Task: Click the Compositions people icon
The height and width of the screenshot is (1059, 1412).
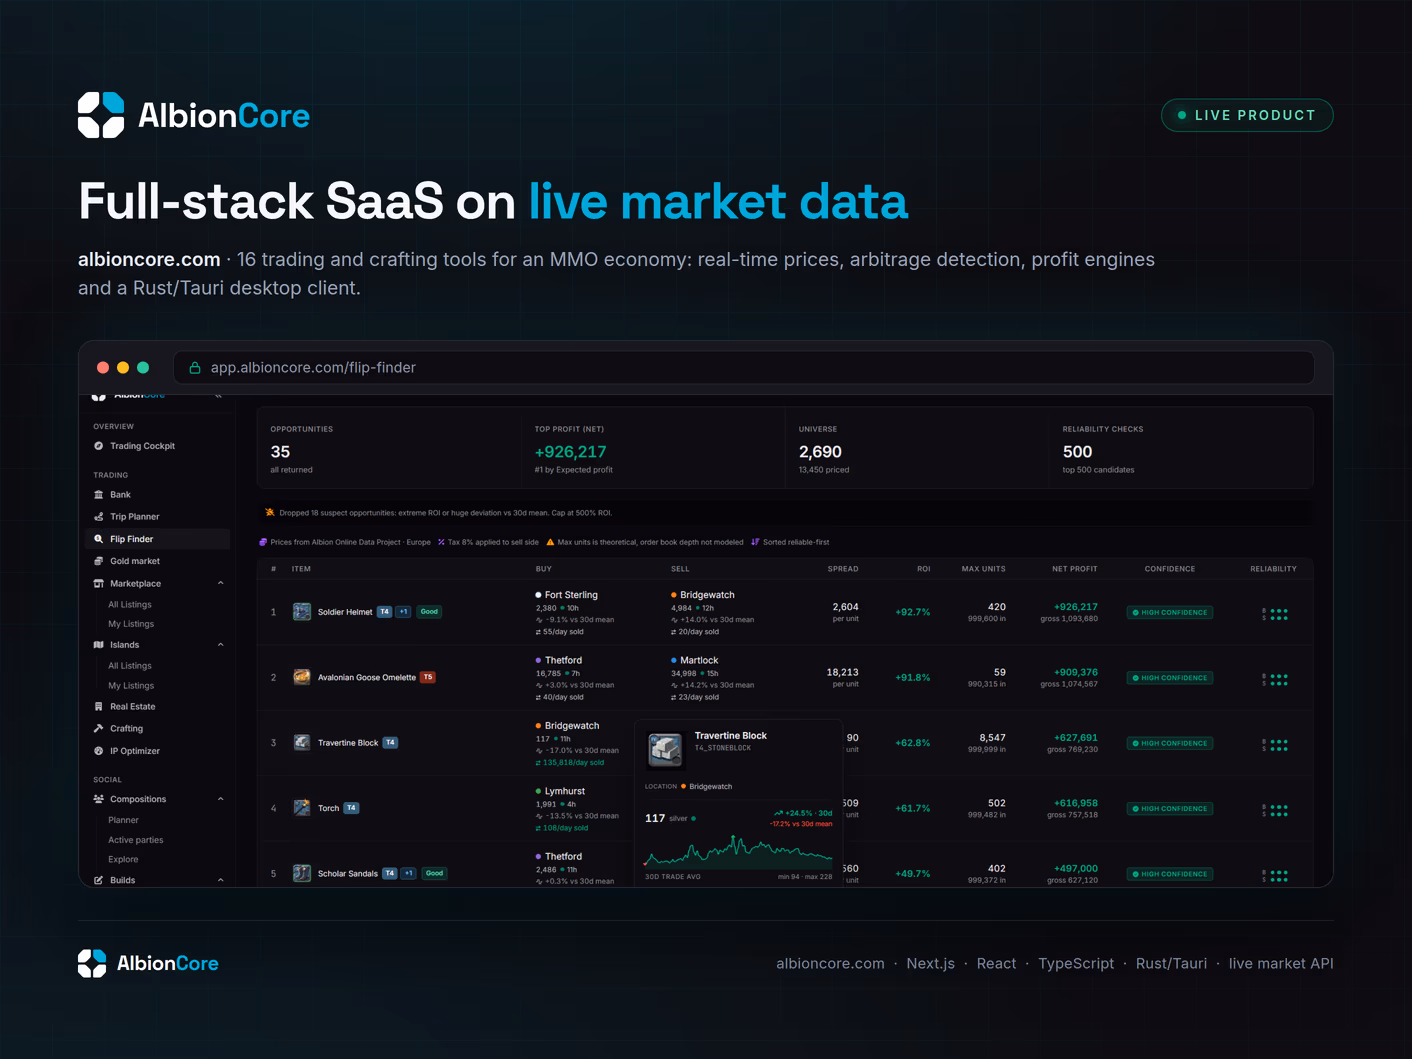Action: pos(98,799)
